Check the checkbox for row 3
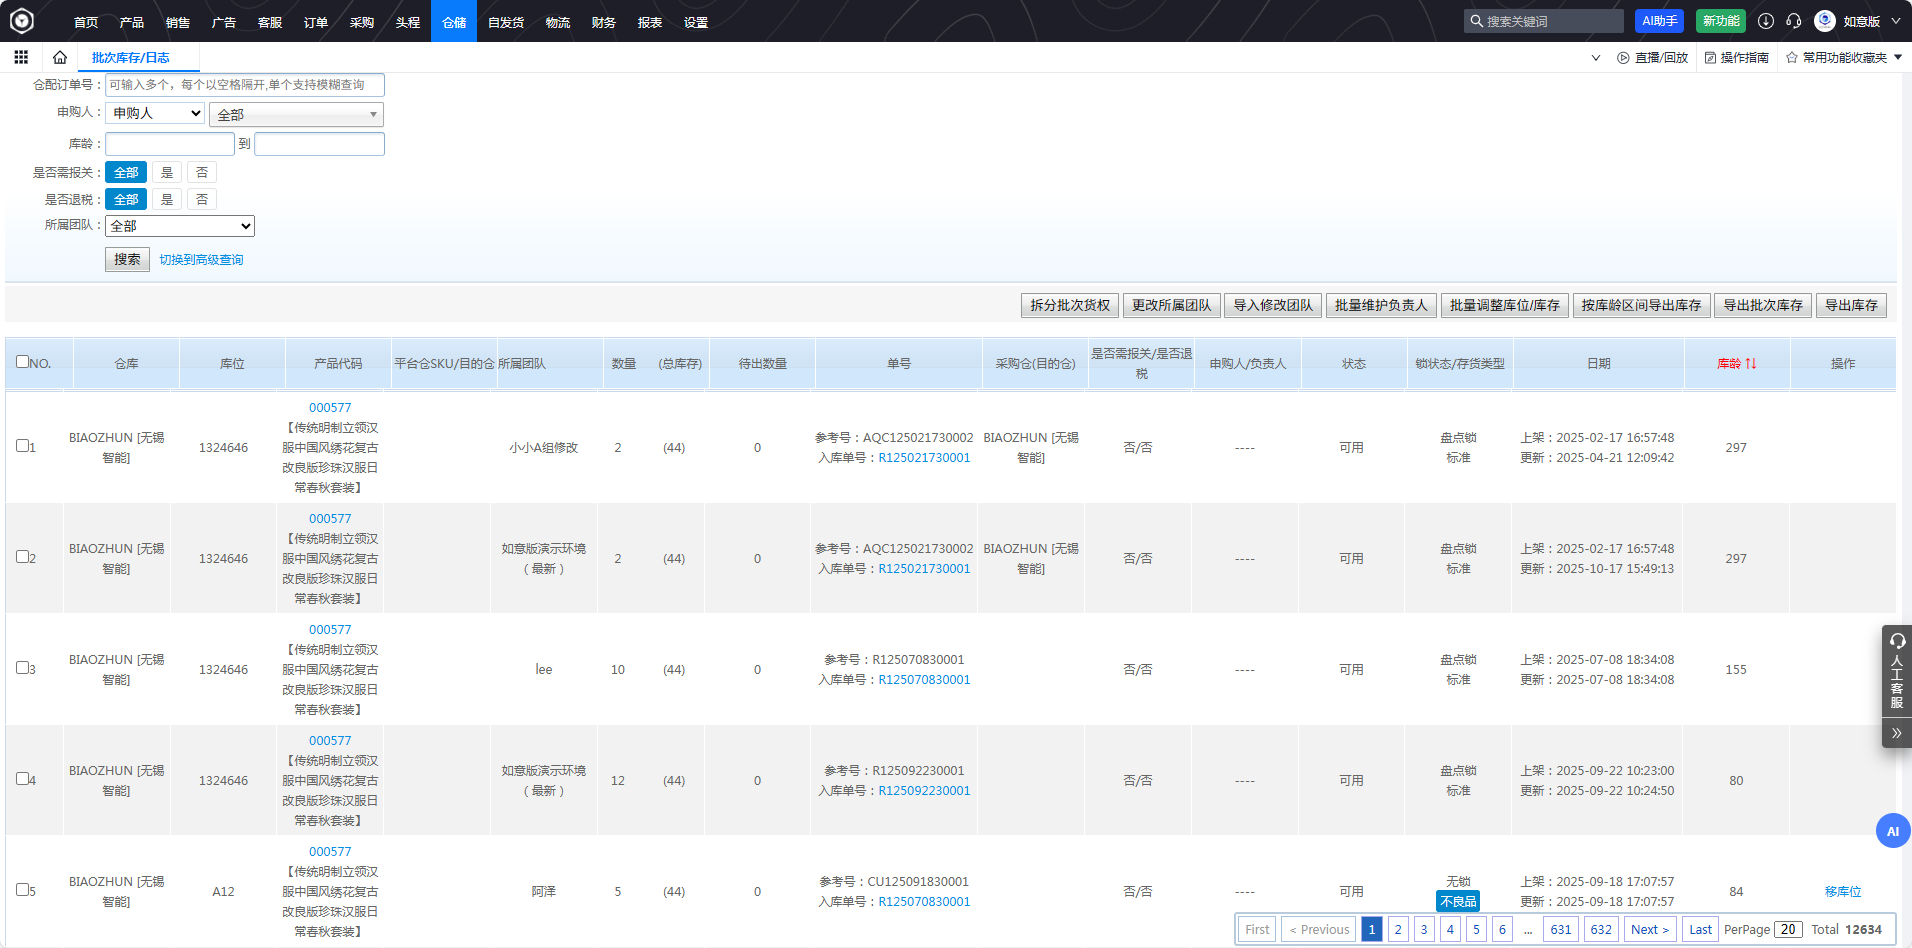 click(x=22, y=668)
